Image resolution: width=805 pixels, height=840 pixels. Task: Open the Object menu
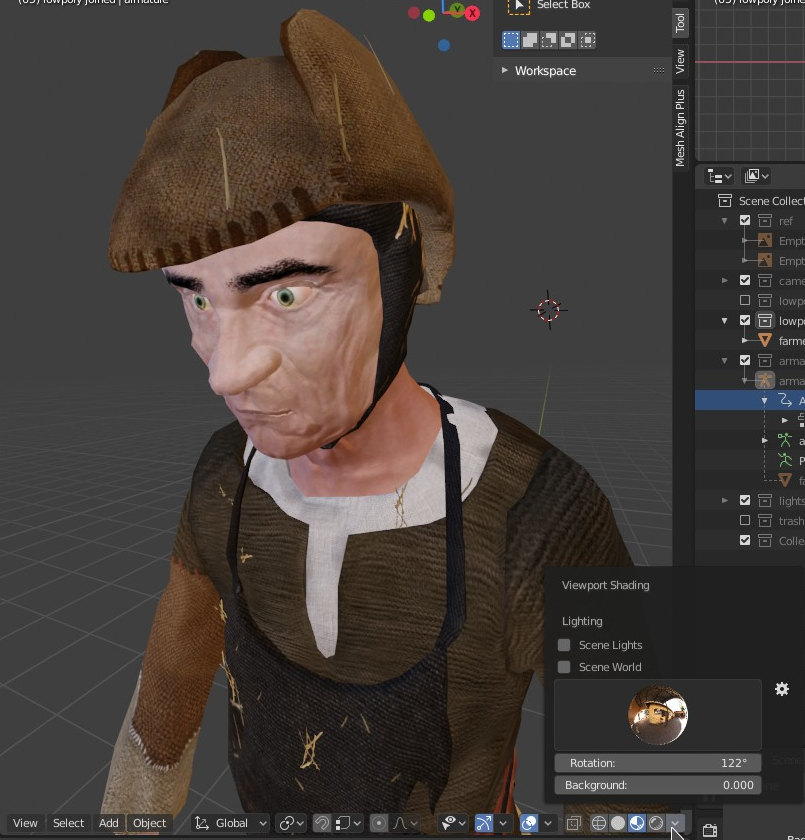149,823
